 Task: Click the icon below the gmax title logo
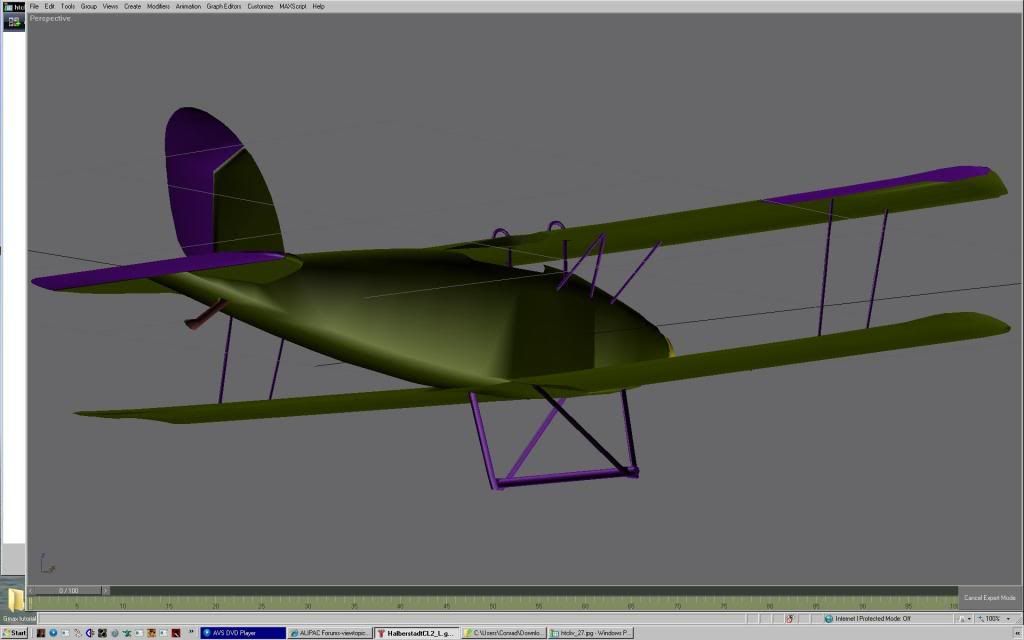[x=14, y=22]
